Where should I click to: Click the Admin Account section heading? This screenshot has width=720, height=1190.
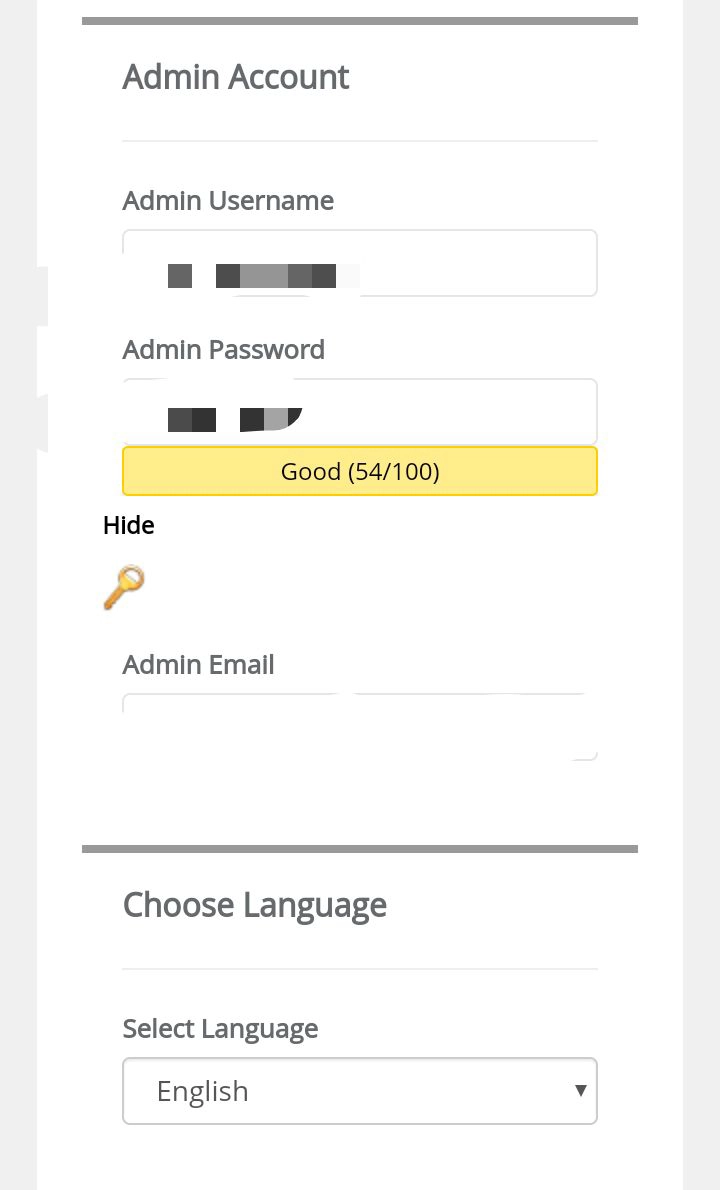point(235,77)
